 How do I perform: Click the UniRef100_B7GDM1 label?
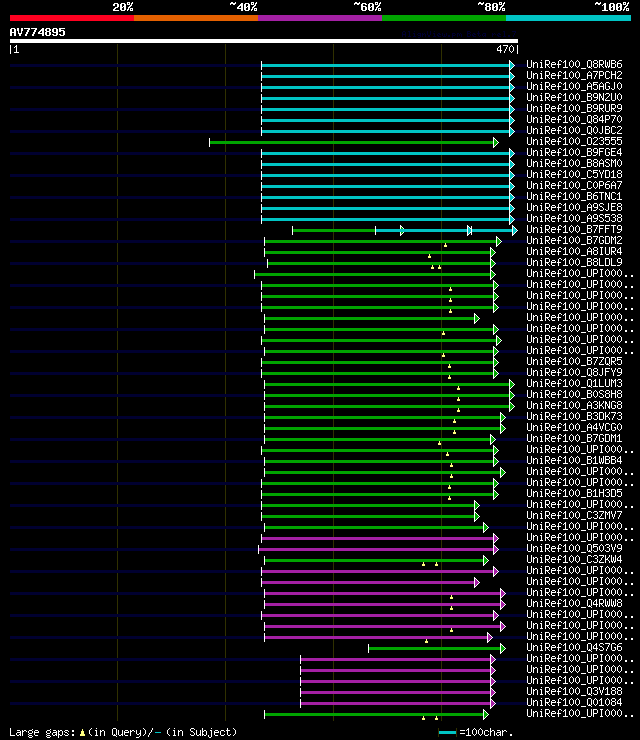click(x=574, y=438)
